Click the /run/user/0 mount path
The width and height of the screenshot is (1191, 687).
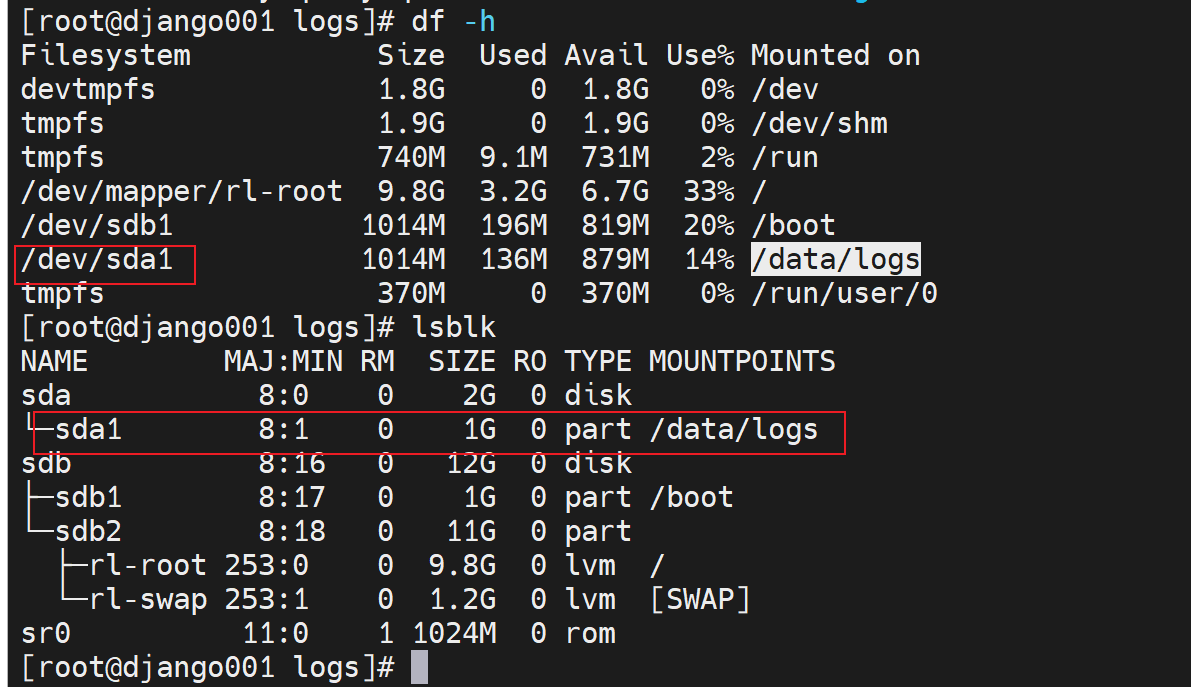pyautogui.click(x=843, y=294)
